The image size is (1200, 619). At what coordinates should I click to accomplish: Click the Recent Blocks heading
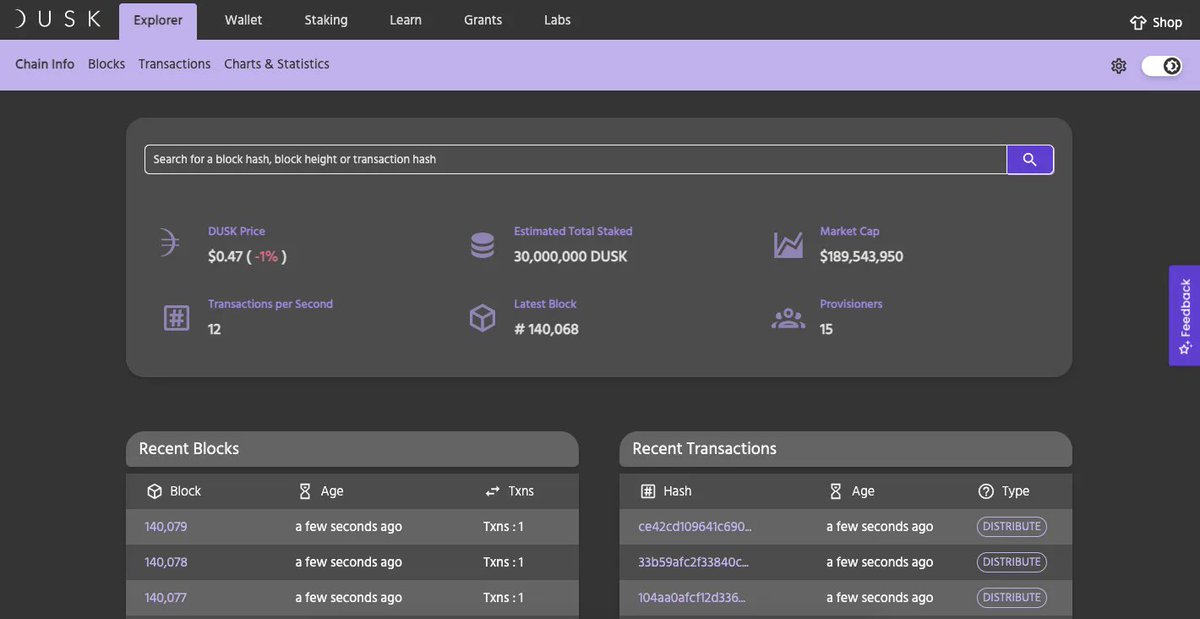(189, 449)
